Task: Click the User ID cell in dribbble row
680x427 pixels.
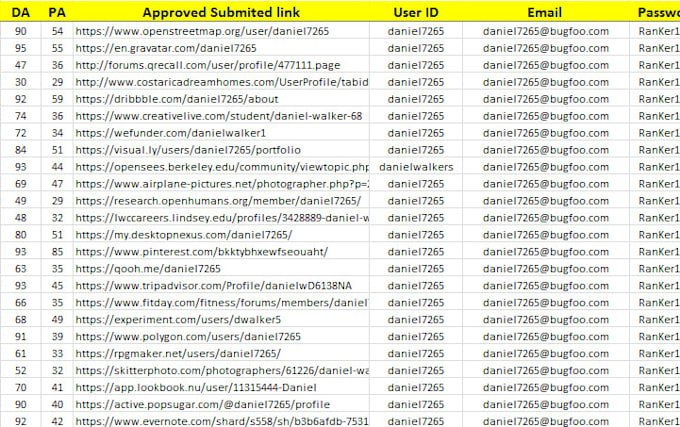Action: [416, 99]
